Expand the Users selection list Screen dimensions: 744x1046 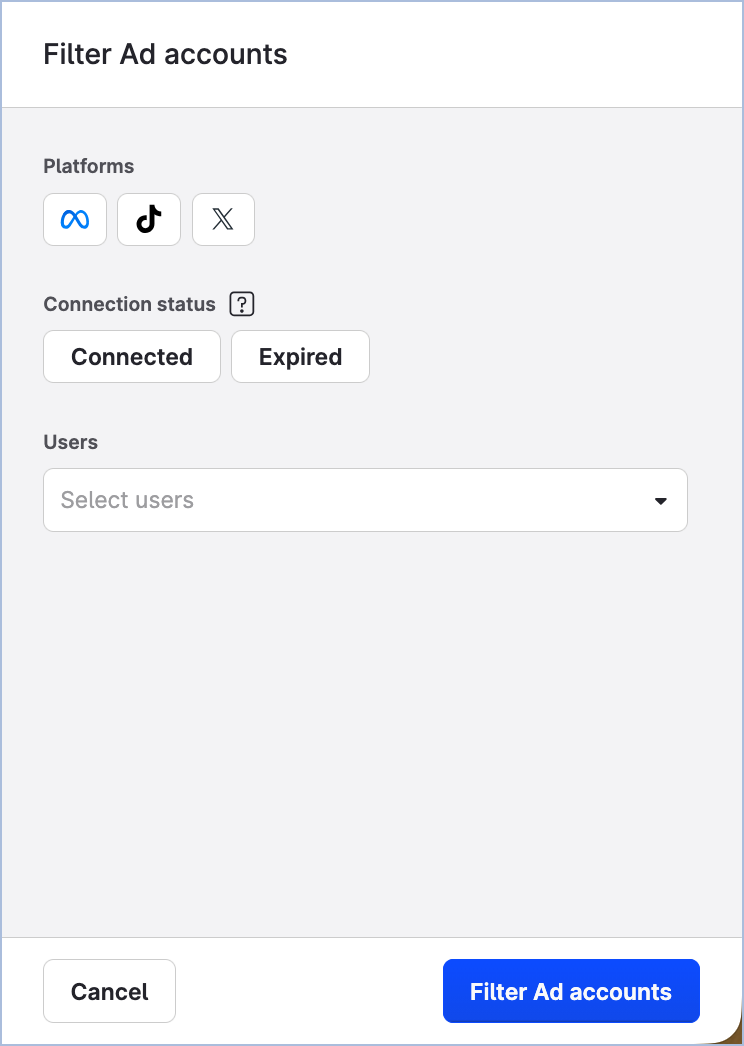365,500
